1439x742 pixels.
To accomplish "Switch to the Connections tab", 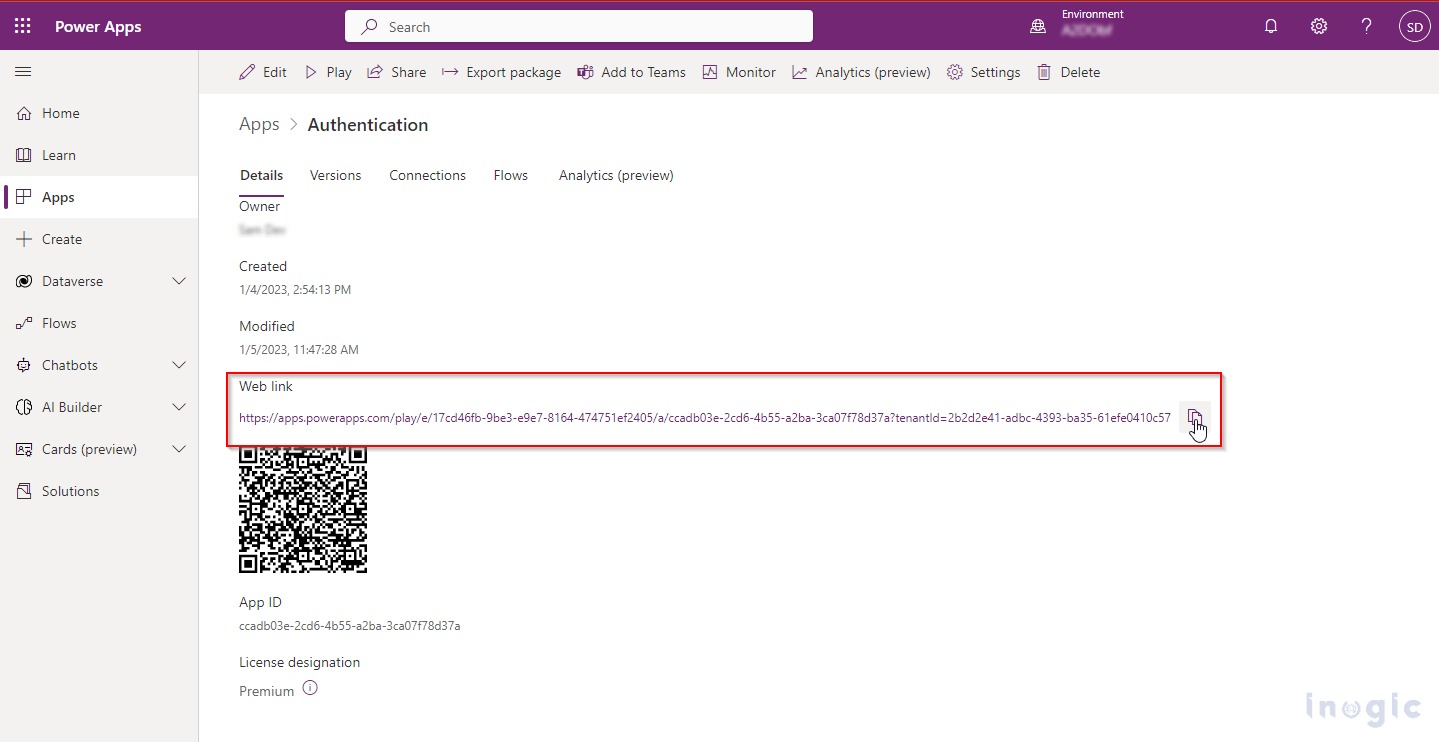I will pyautogui.click(x=427, y=175).
